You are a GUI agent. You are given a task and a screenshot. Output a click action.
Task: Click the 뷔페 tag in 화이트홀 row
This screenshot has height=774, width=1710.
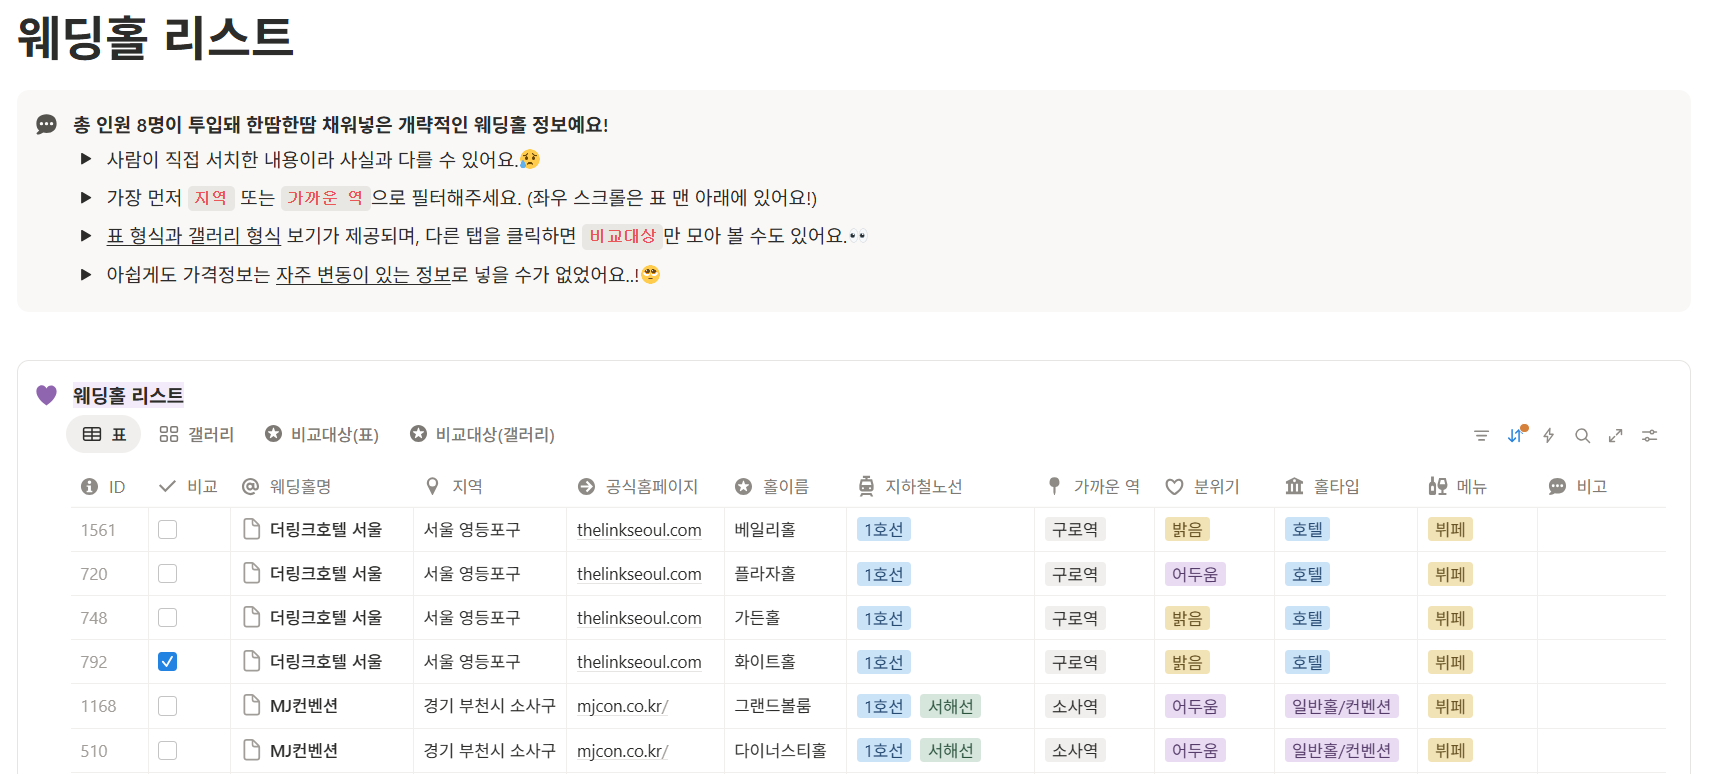1450,662
